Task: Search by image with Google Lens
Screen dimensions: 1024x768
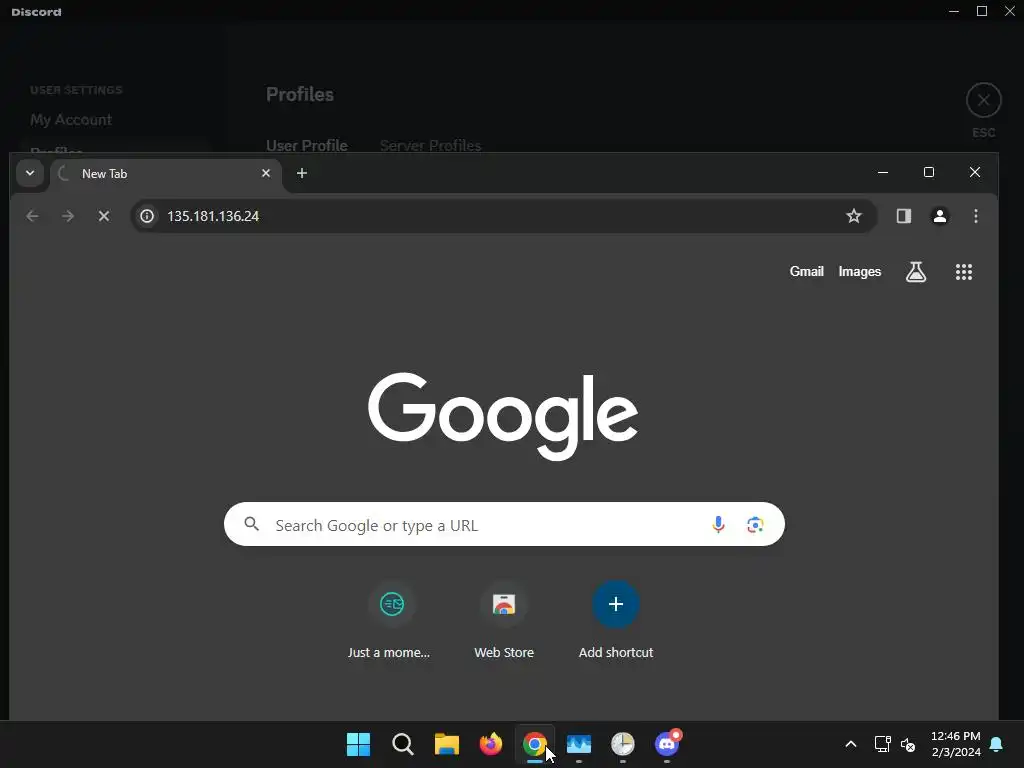Action: (x=756, y=524)
